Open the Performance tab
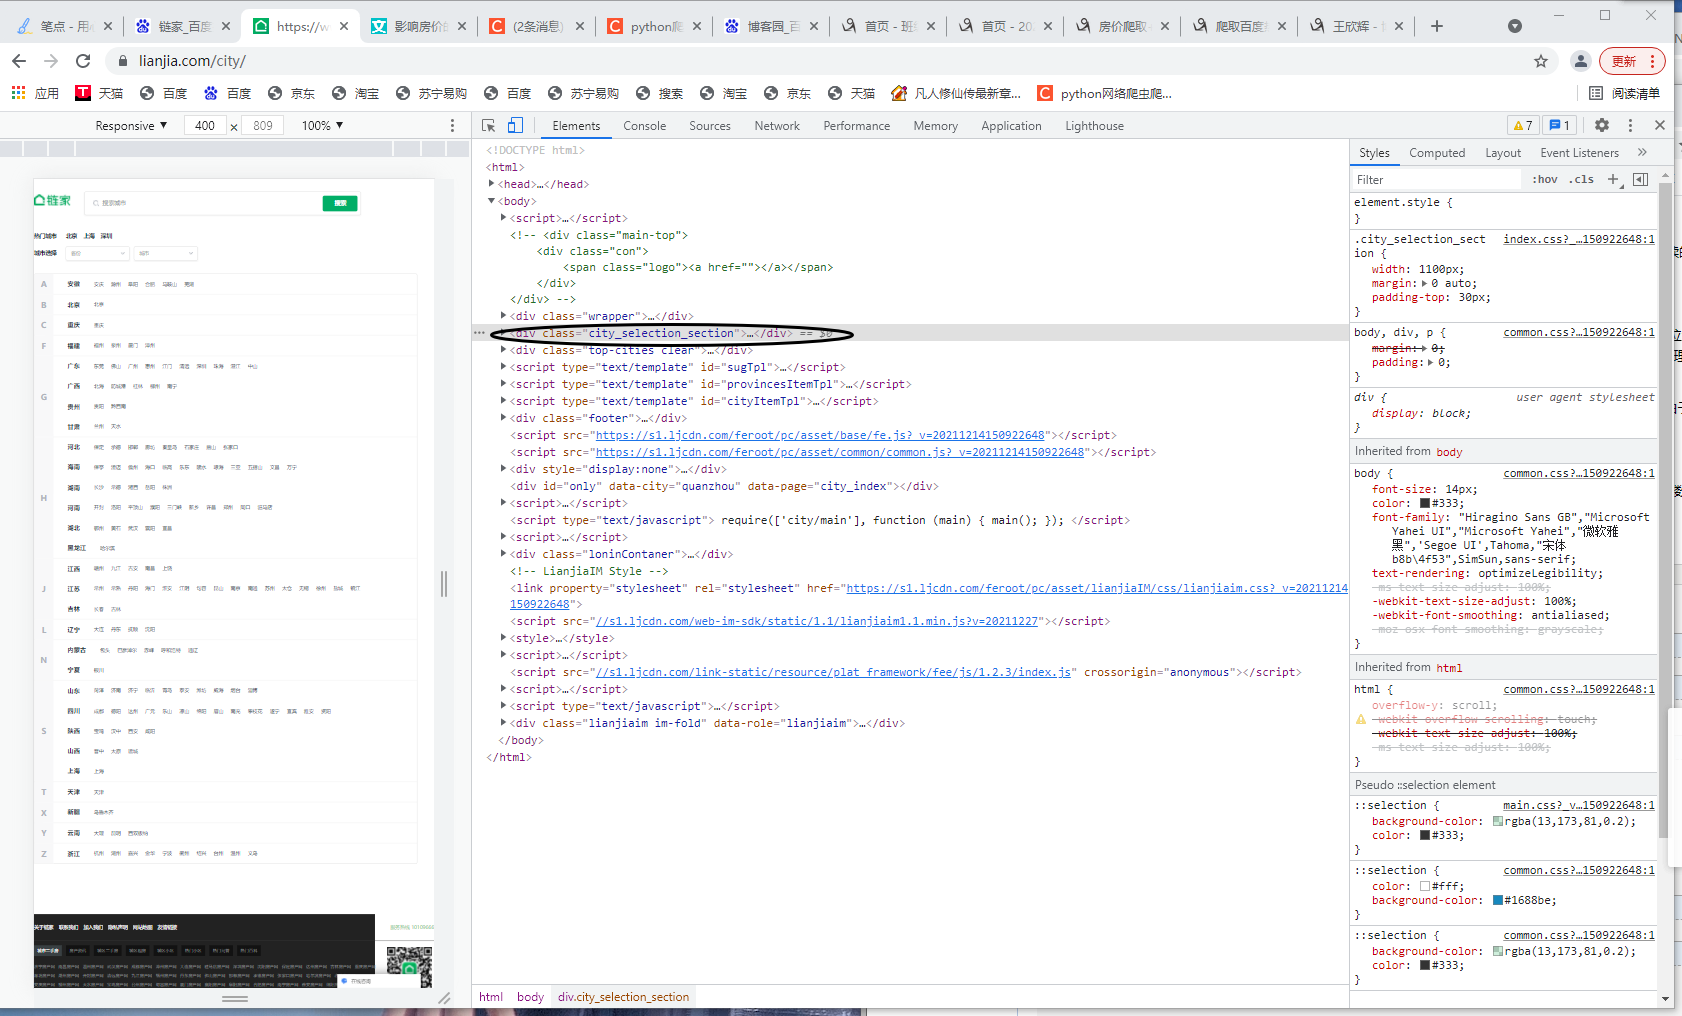 point(856,126)
